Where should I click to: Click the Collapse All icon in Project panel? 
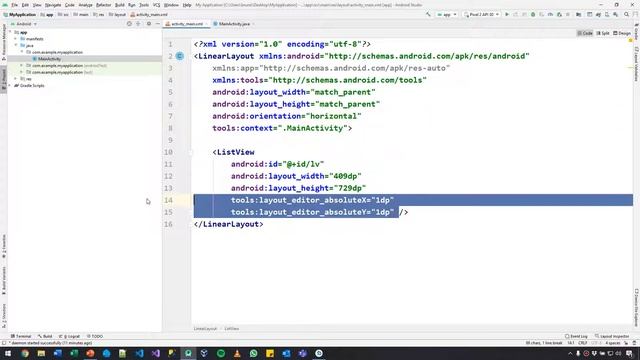(x=138, y=24)
